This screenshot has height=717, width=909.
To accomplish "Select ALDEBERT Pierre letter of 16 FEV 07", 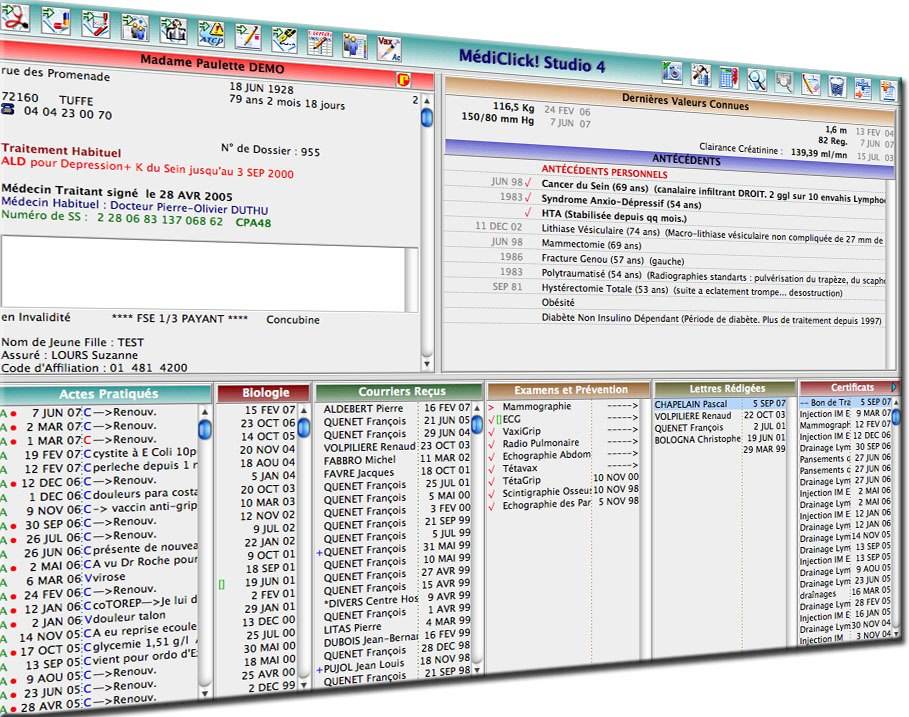I will [396, 408].
